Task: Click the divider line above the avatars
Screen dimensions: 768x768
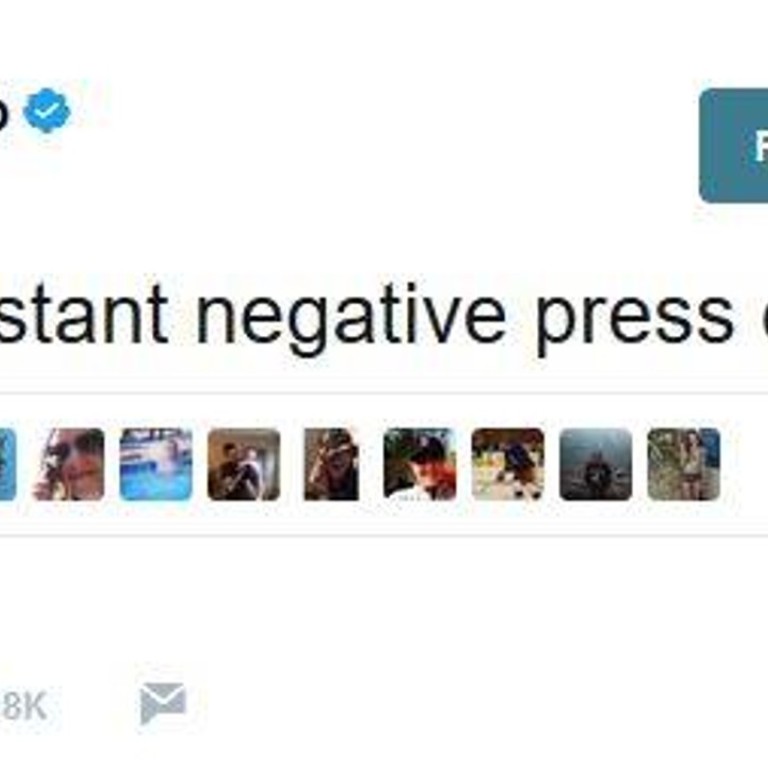Action: click(x=384, y=393)
